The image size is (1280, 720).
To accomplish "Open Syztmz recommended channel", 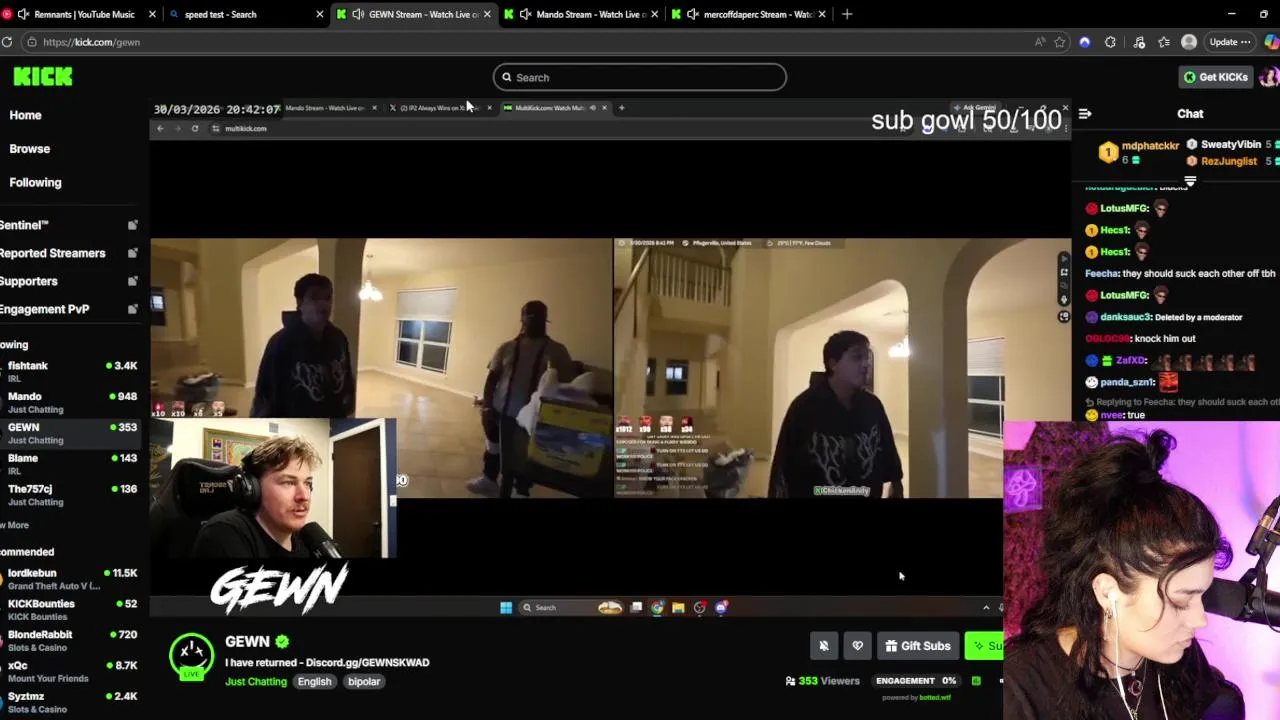I will [x=70, y=703].
